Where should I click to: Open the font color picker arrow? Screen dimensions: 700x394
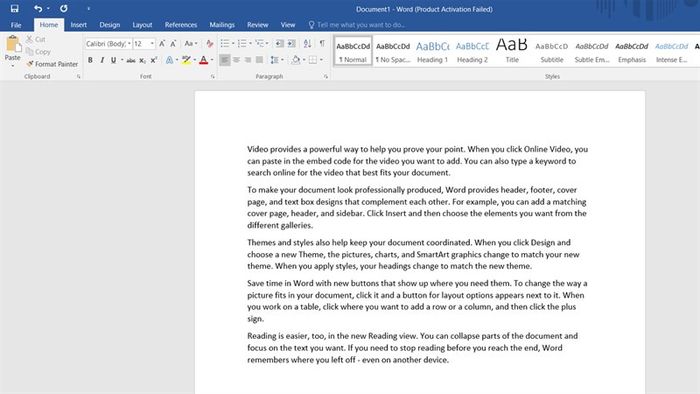(x=212, y=60)
